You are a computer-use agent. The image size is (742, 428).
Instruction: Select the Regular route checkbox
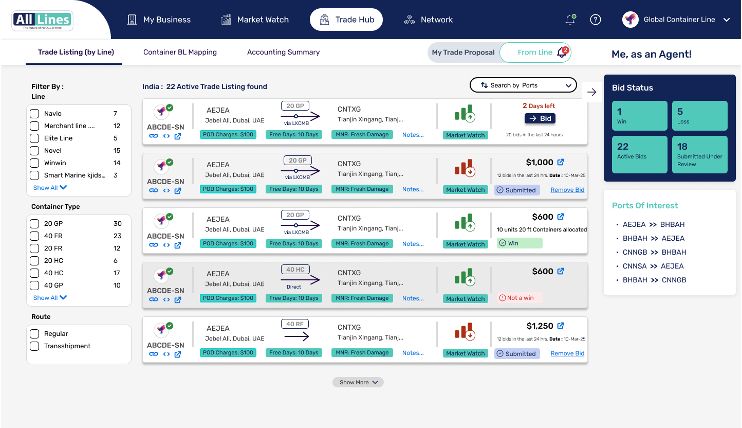click(x=35, y=334)
